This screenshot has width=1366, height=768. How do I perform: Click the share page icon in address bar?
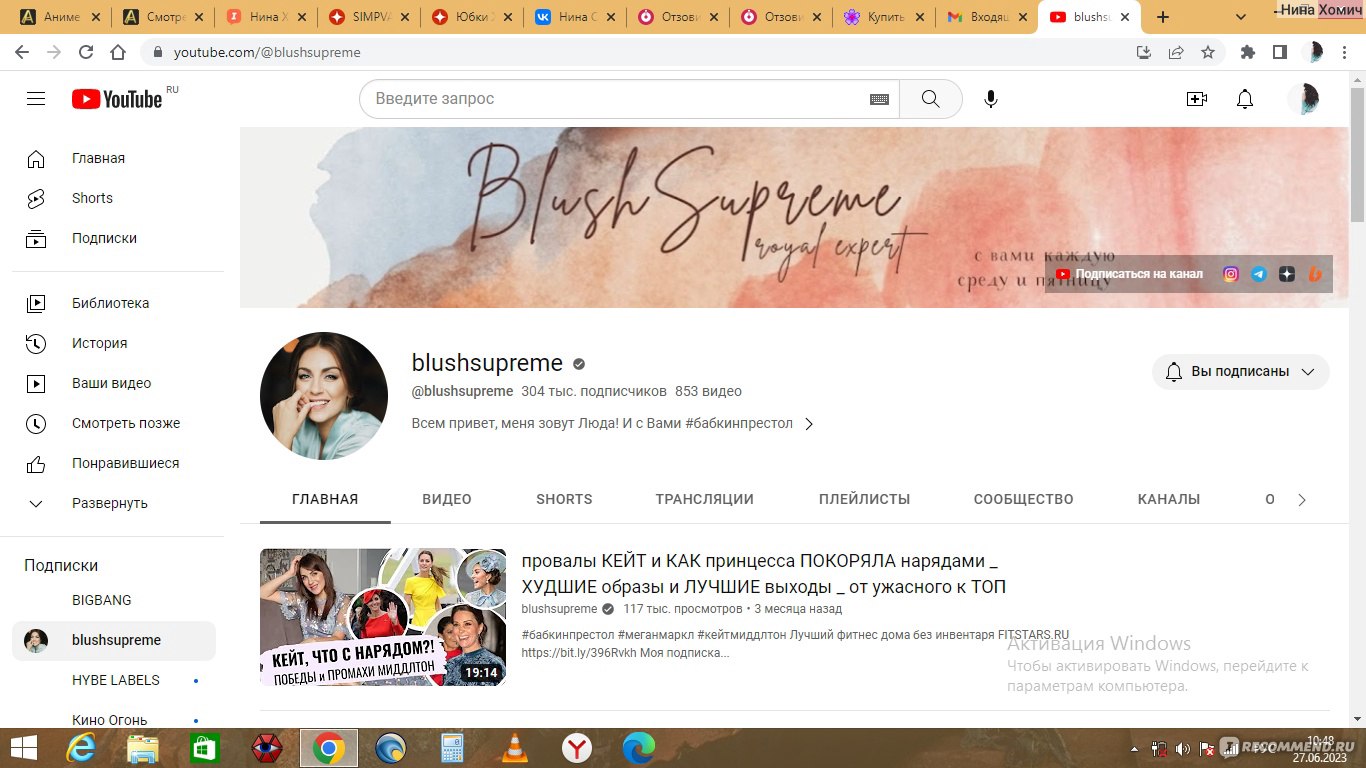(x=1176, y=52)
